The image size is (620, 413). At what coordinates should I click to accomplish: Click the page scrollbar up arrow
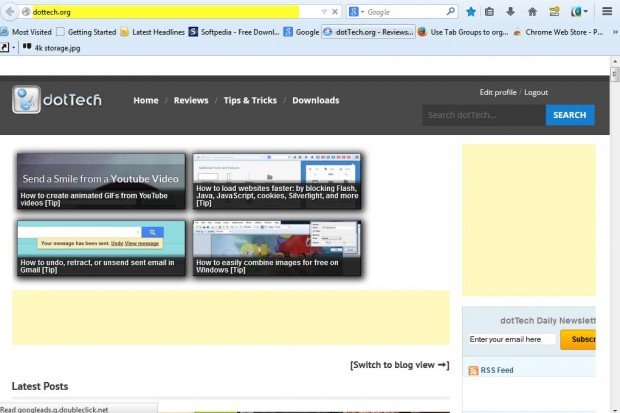coord(615,61)
